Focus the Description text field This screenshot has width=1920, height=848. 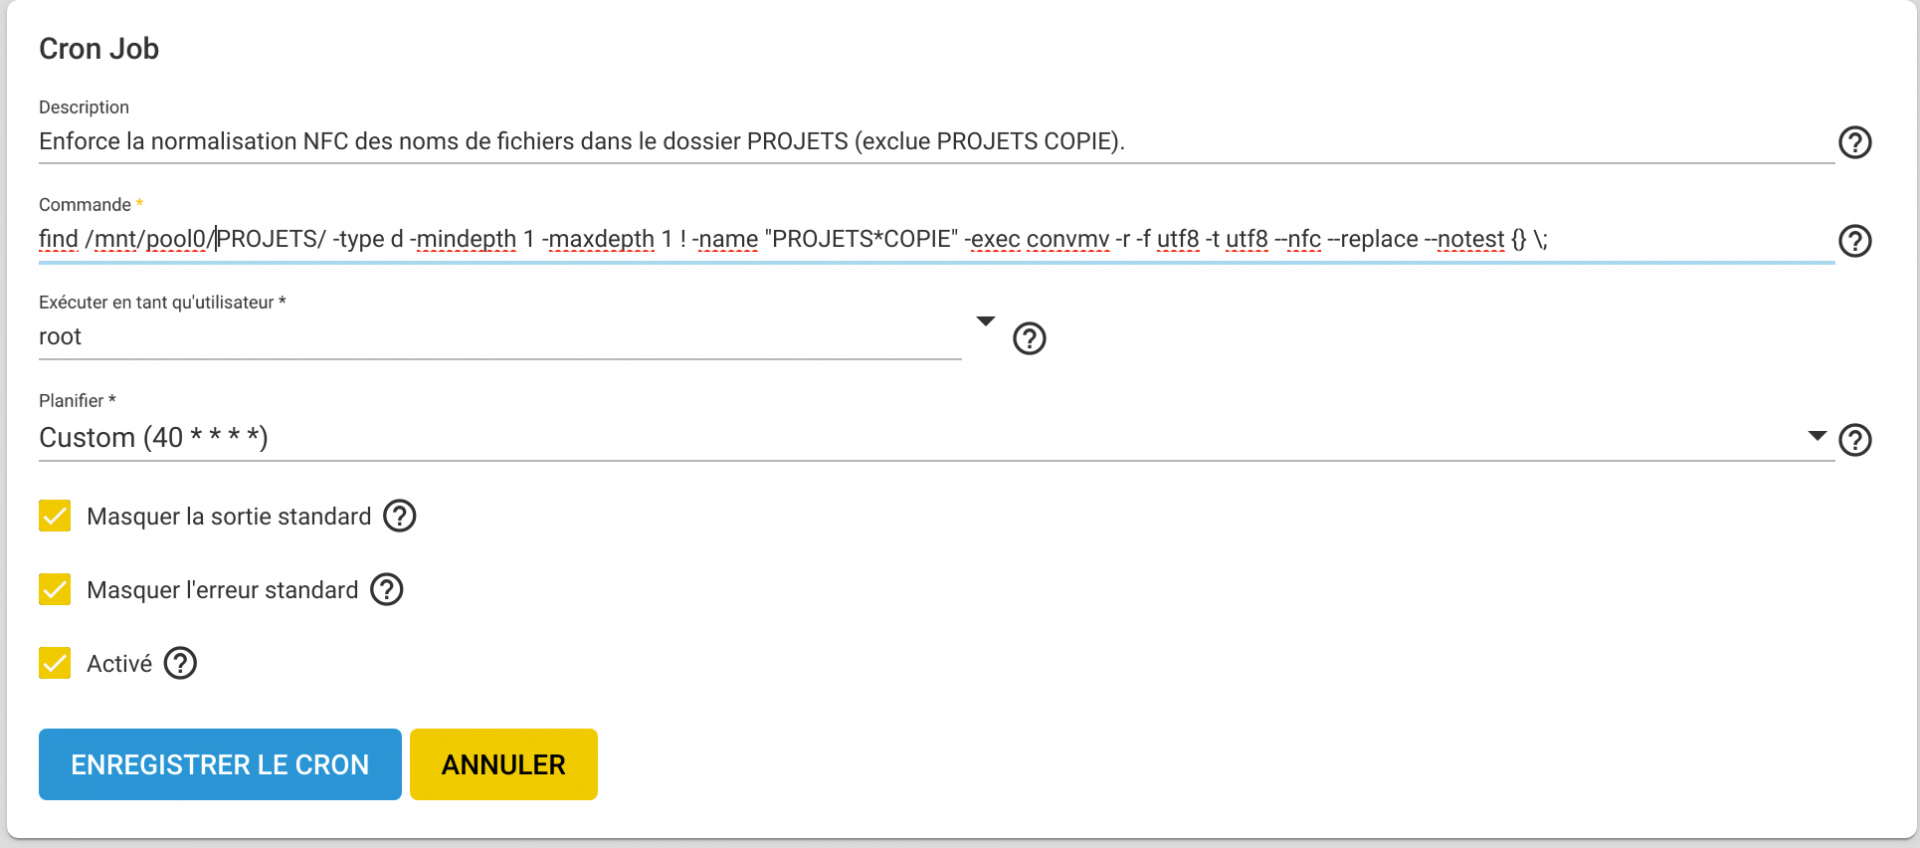click(936, 141)
